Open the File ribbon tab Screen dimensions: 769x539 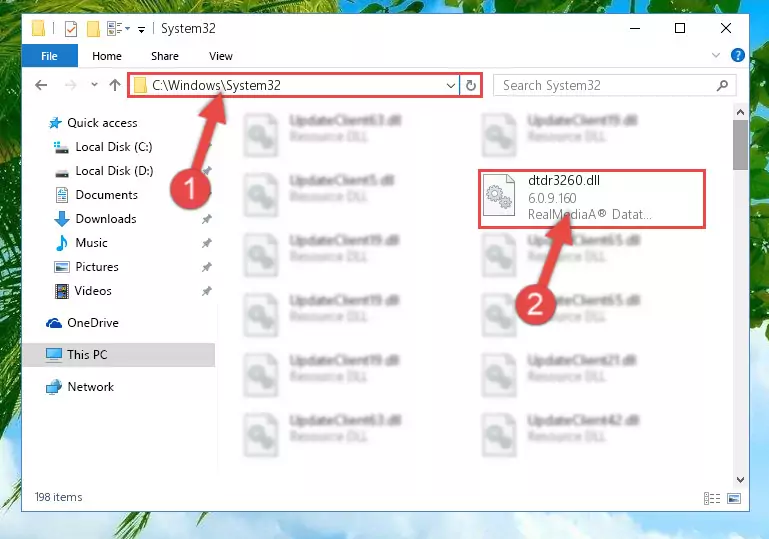tap(50, 56)
